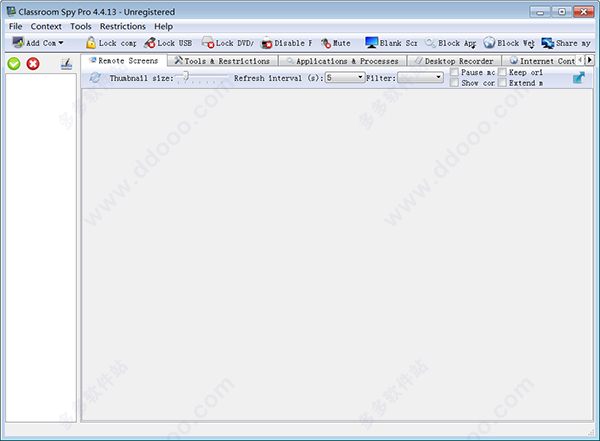This screenshot has height=441, width=600.
Task: Click the Block Web globe icon
Action: click(489, 42)
